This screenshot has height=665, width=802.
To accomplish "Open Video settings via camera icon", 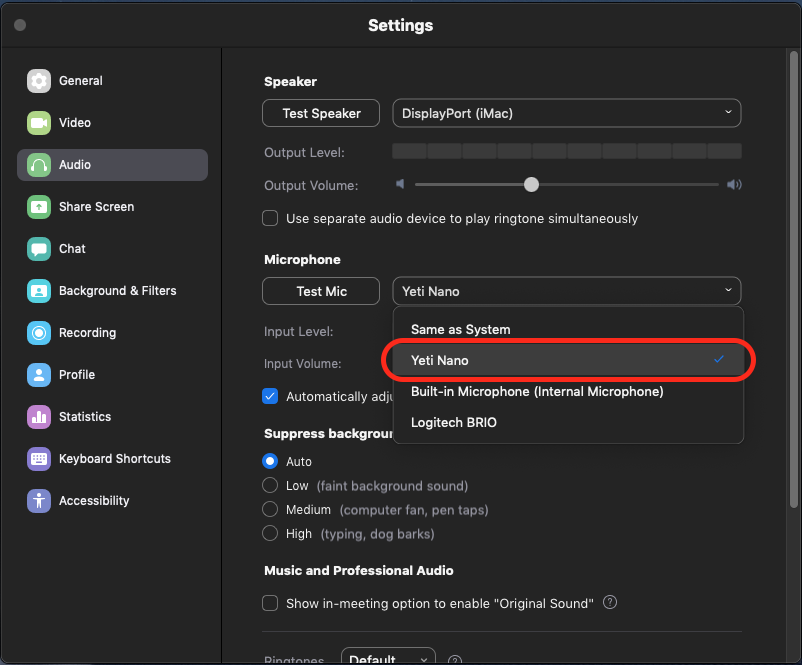I will tap(39, 123).
